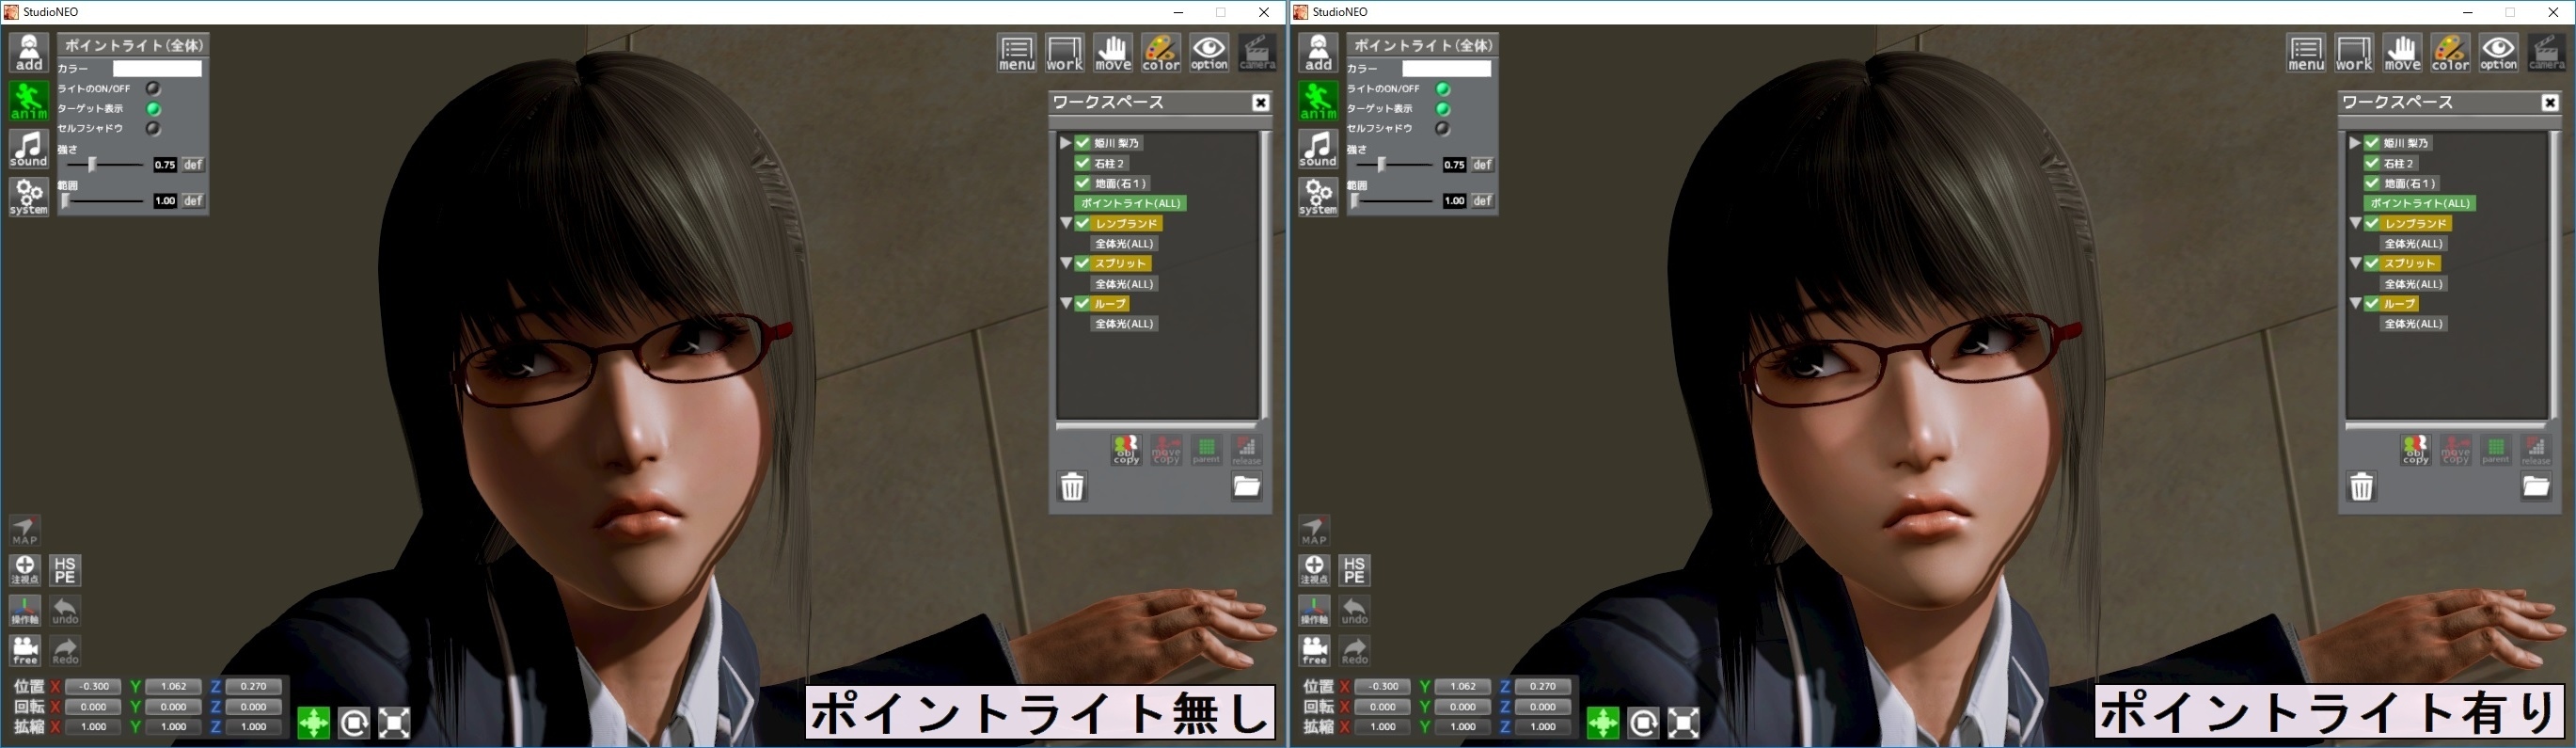The height and width of the screenshot is (748, 2576).
Task: Open the option button in right window toolbar
Action: tap(2498, 53)
